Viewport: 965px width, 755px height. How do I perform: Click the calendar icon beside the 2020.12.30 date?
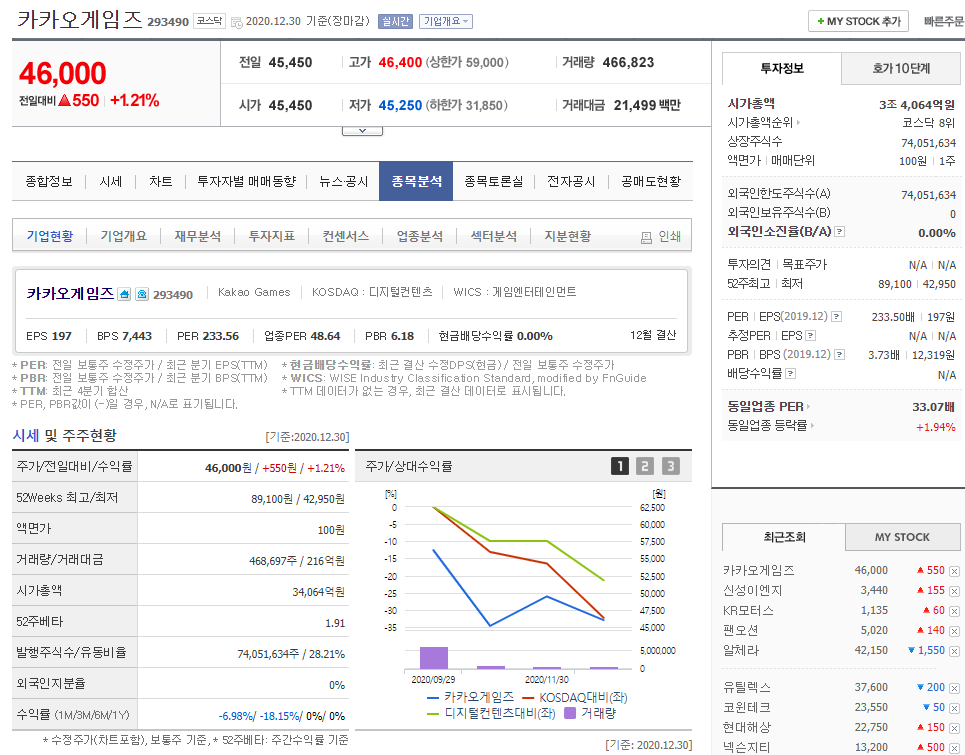point(237,23)
